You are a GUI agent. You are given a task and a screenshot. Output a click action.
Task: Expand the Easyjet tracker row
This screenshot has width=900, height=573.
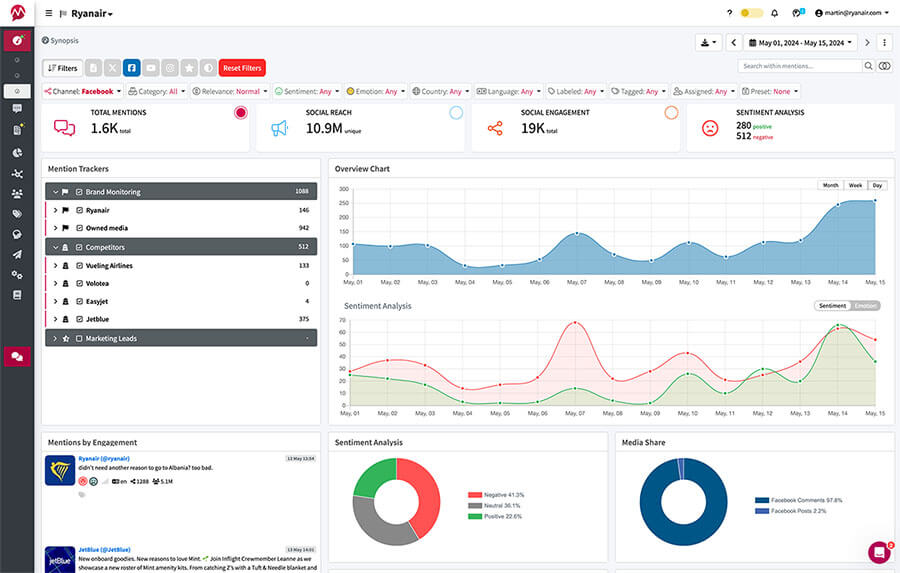click(x=55, y=301)
